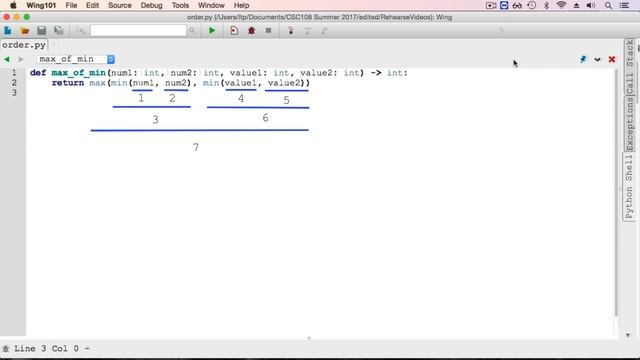Open the Tools menu
640x360 pixels.
tap(180, 5)
